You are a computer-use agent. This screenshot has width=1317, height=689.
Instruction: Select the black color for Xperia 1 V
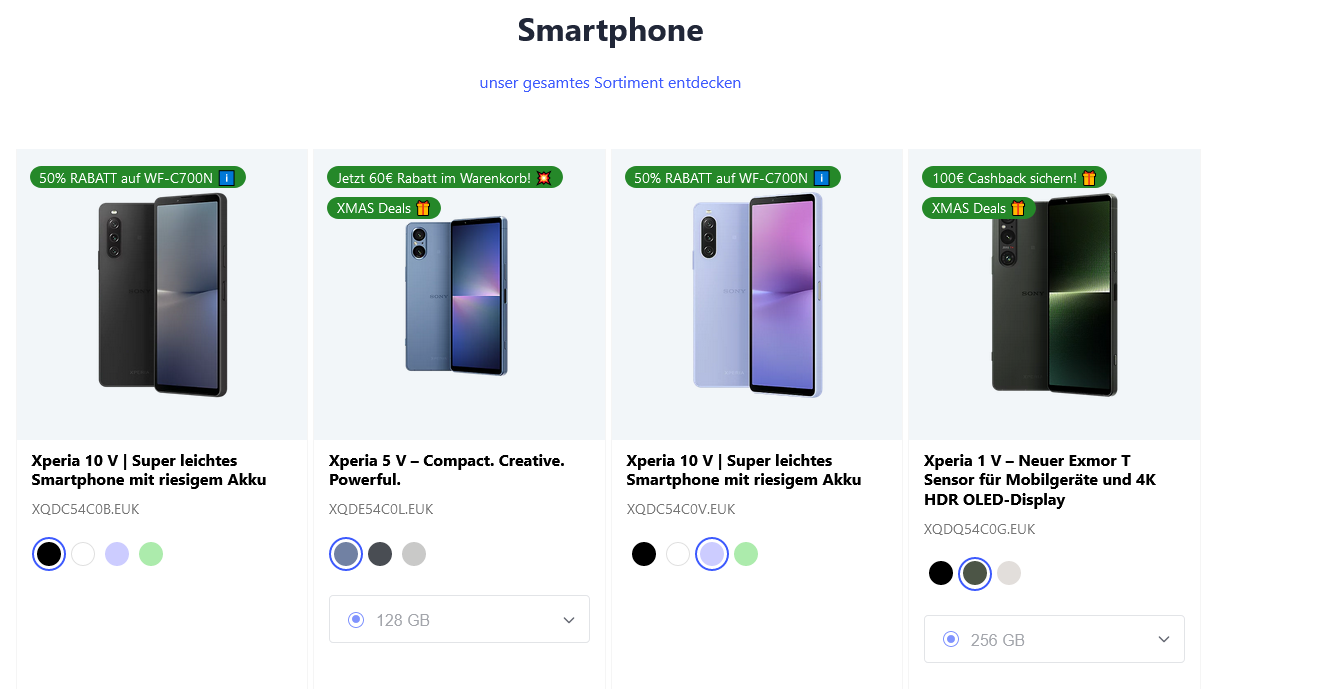[941, 573]
